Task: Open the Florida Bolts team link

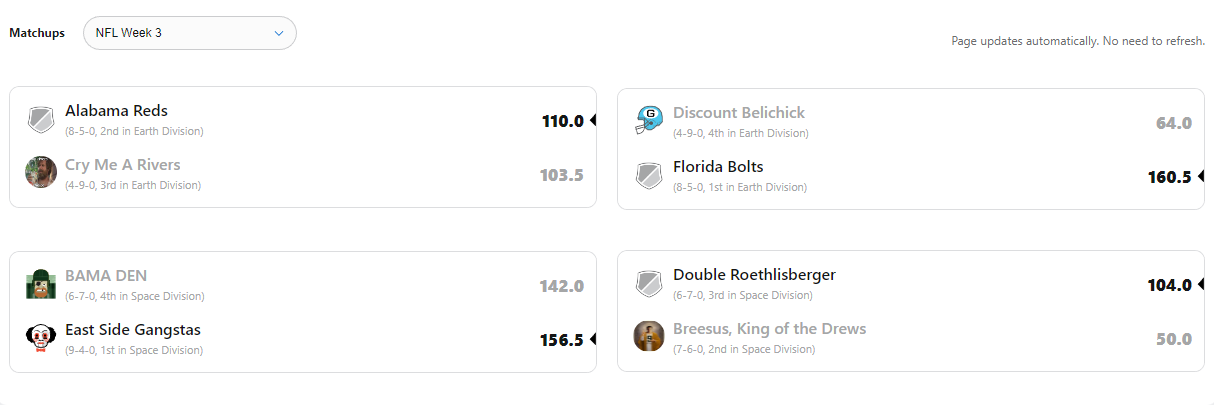Action: (x=718, y=167)
